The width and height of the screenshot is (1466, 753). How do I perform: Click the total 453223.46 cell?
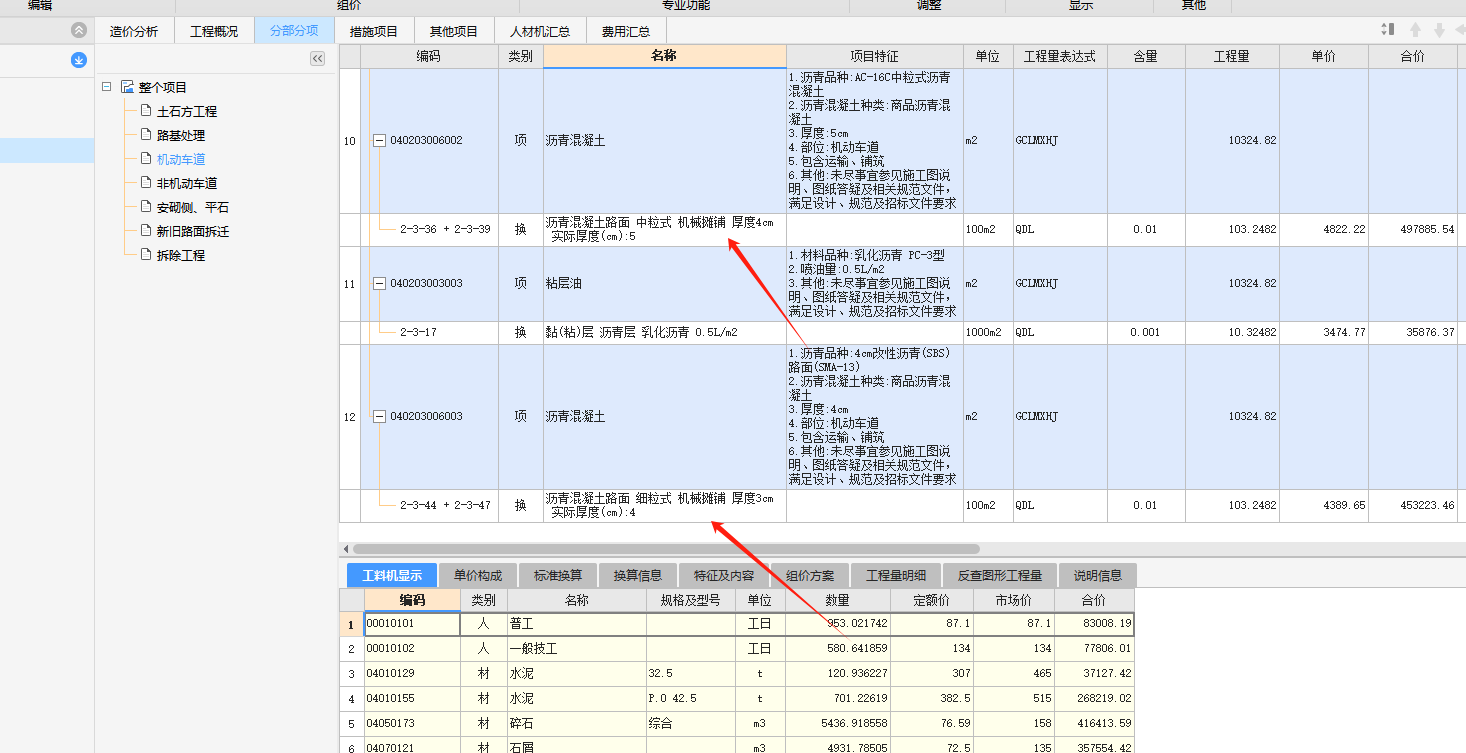click(x=1412, y=505)
